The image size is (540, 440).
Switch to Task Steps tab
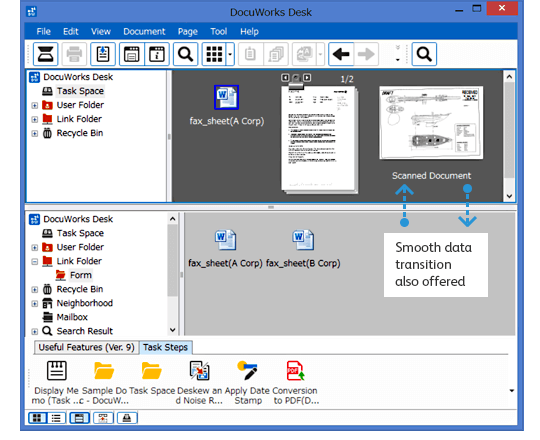(x=165, y=347)
